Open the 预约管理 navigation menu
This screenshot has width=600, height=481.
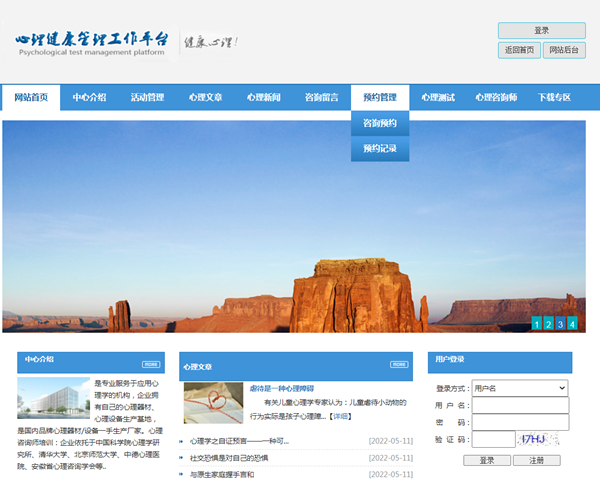tap(380, 98)
